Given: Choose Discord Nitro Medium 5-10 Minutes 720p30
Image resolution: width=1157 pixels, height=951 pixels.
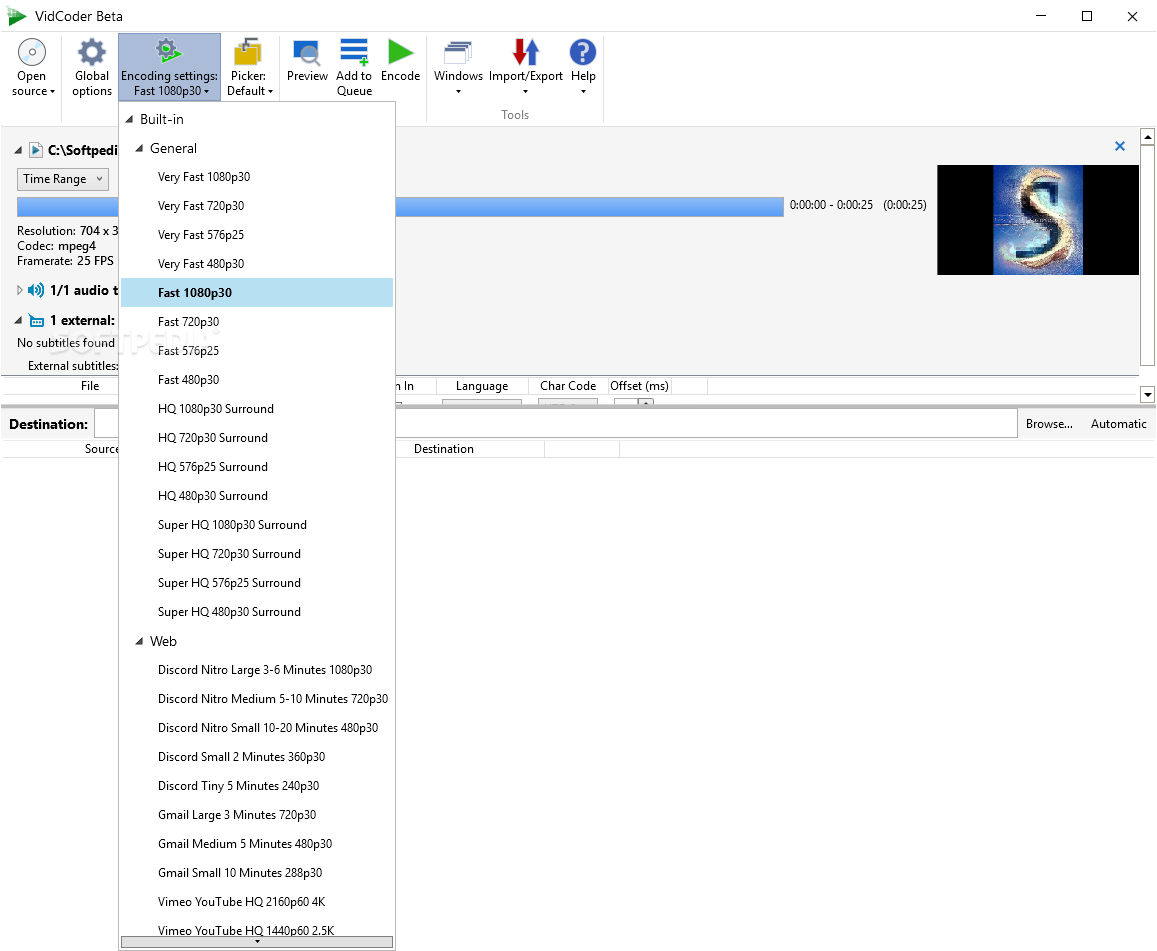Looking at the screenshot, I should 257,699.
